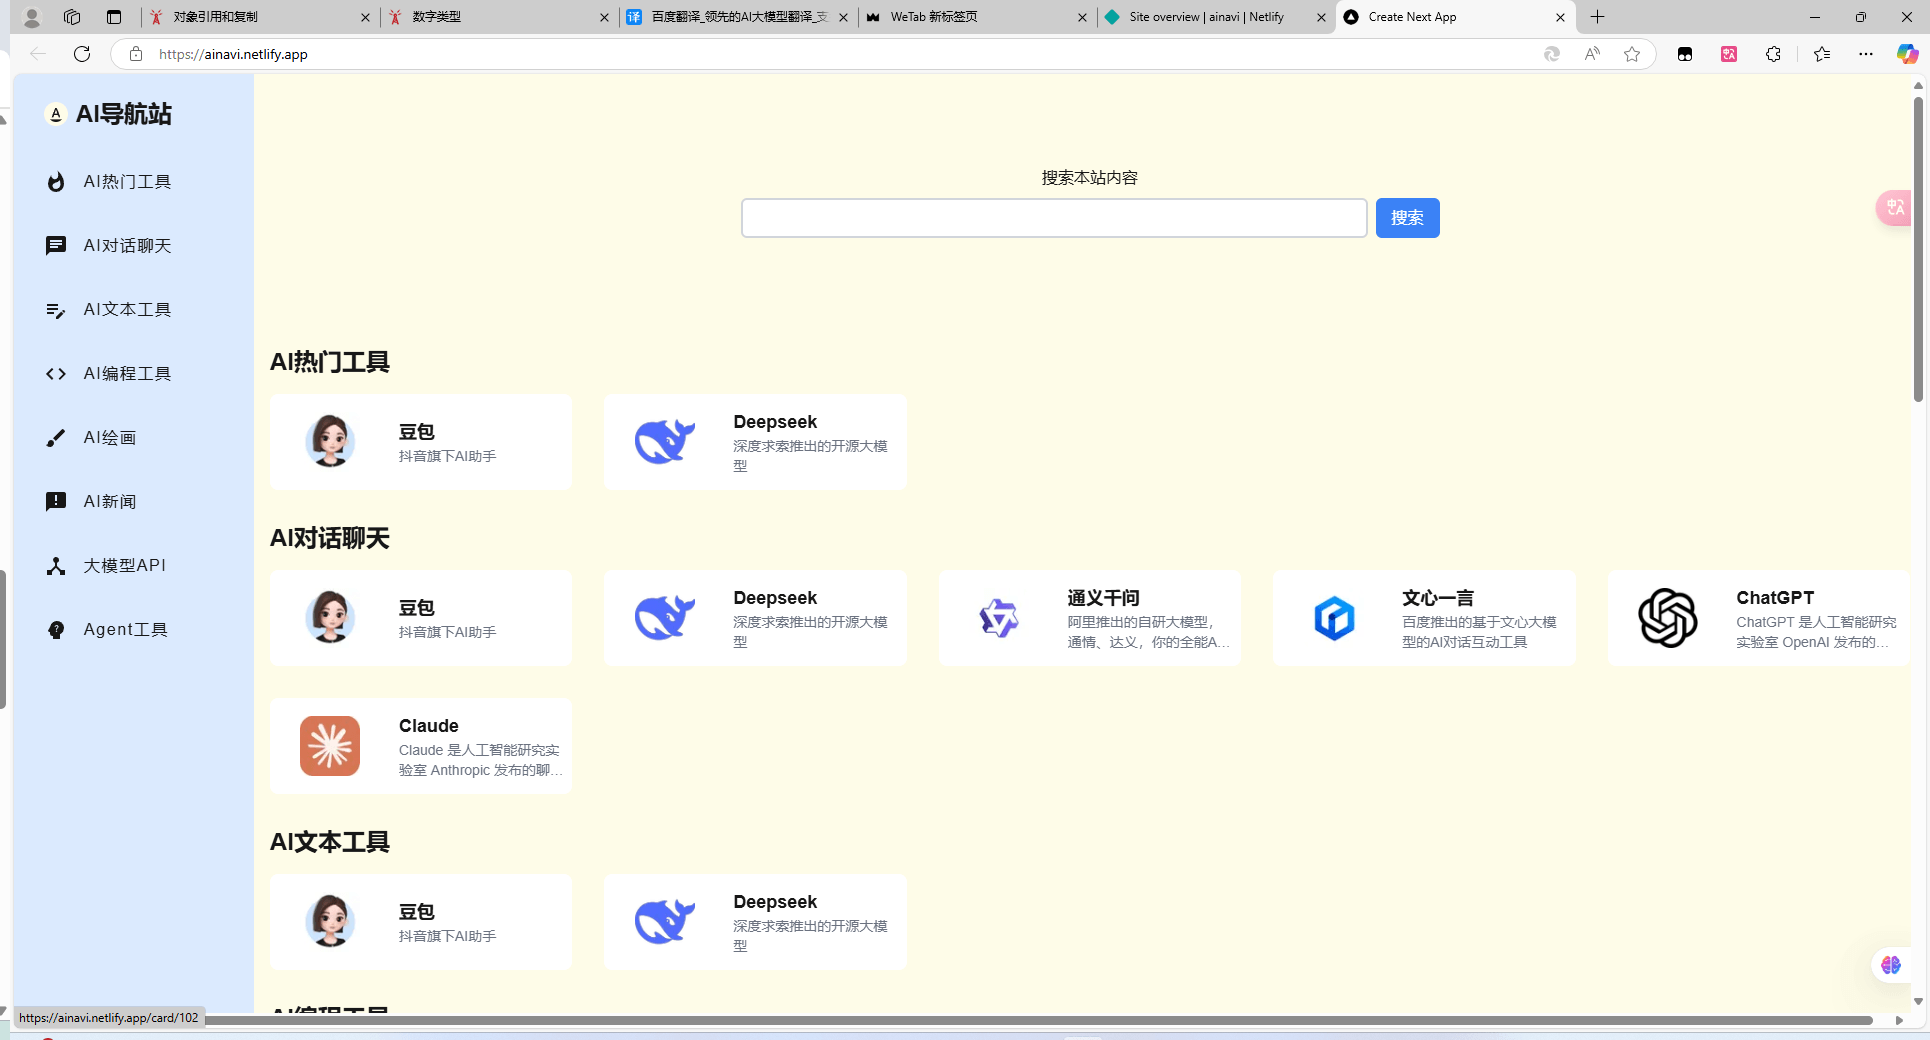Click the flame icon for AI热门工具

point(56,182)
